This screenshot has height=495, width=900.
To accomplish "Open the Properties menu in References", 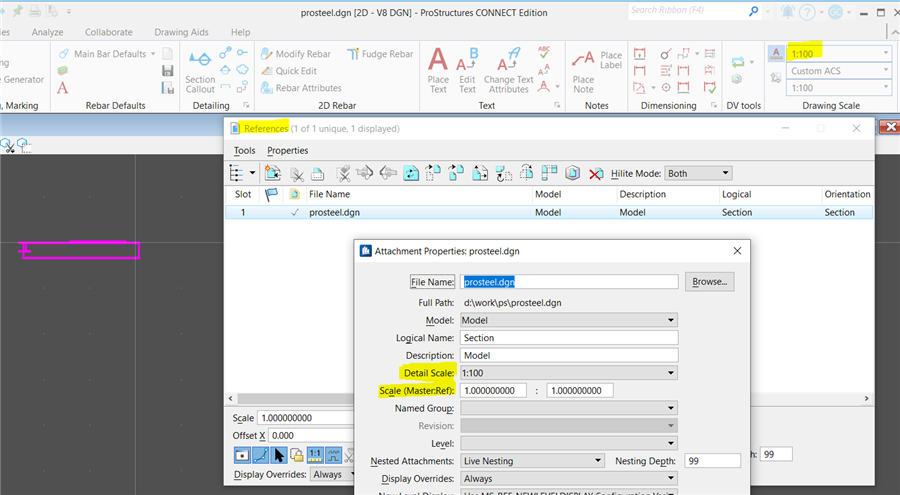I will point(288,150).
